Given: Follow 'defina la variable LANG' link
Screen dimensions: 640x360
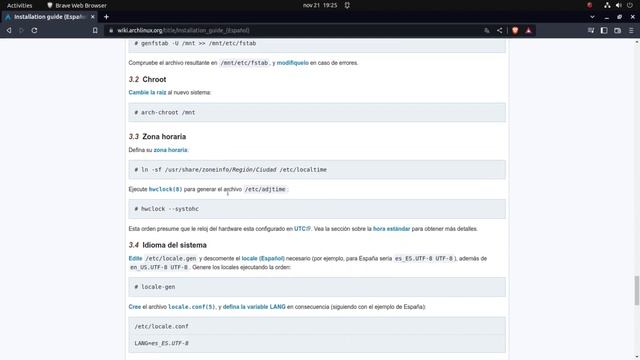Looking at the screenshot, I should tap(254, 307).
